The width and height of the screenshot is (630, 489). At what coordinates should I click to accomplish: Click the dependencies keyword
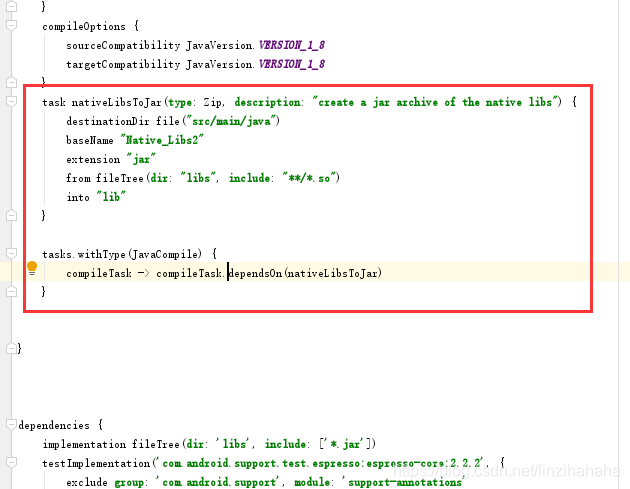[x=54, y=425]
